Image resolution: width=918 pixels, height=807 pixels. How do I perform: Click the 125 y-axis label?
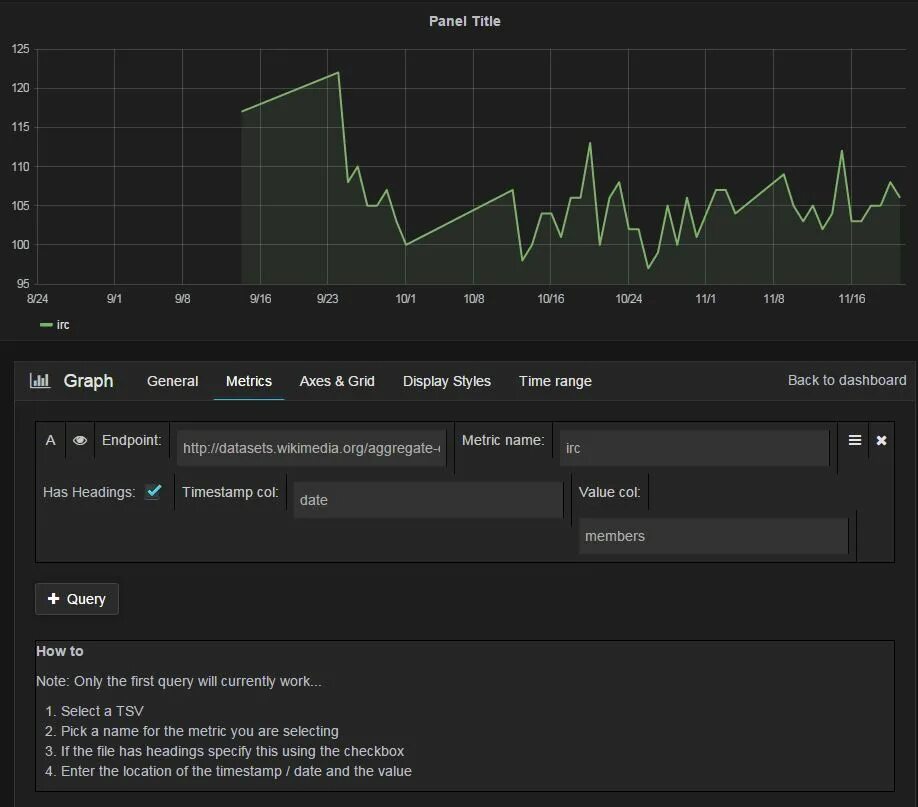point(20,49)
